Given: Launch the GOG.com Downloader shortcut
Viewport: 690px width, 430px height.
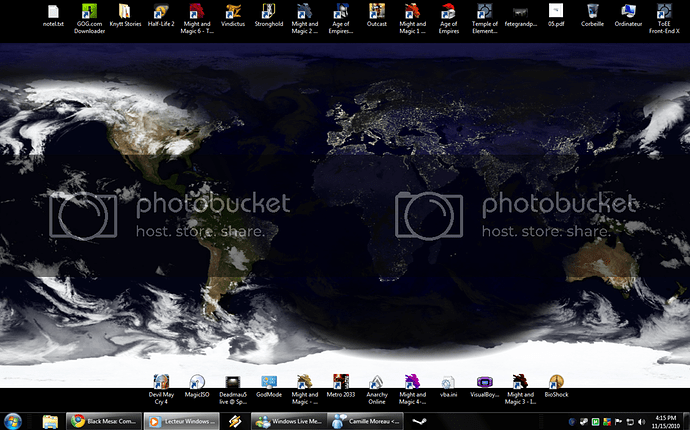Looking at the screenshot, I should 89,12.
